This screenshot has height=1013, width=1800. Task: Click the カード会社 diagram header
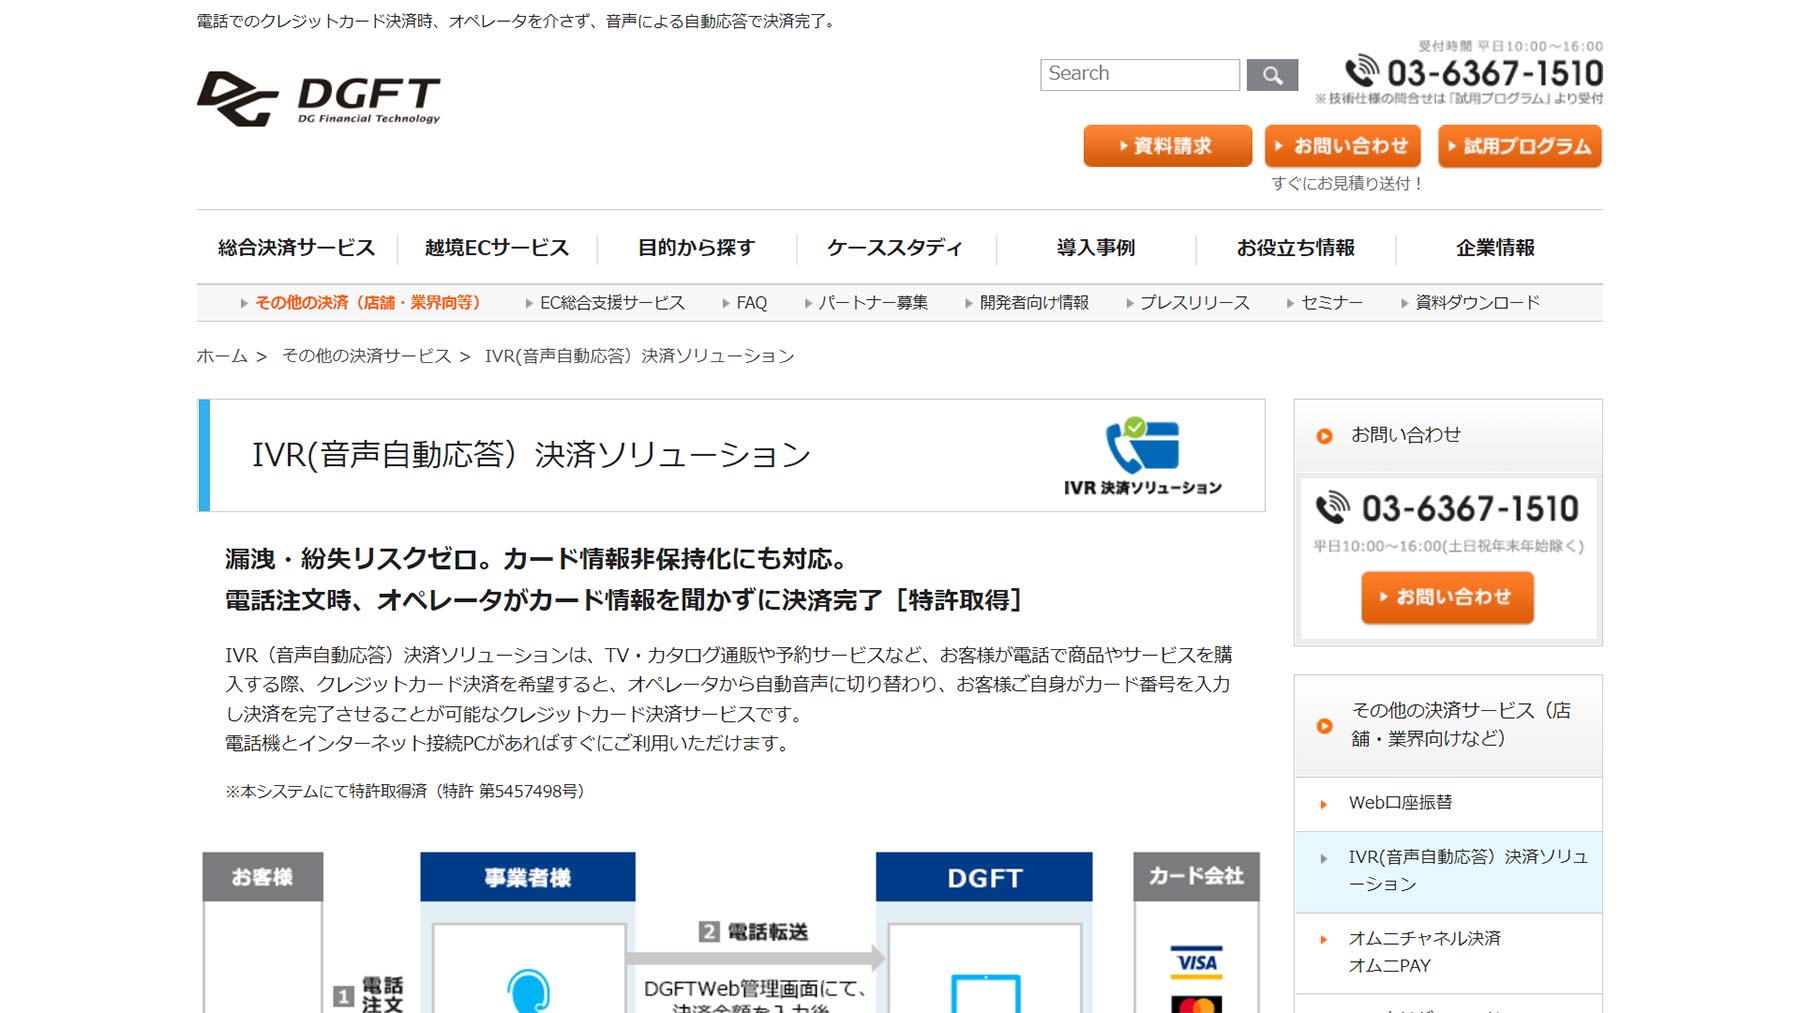(1196, 876)
